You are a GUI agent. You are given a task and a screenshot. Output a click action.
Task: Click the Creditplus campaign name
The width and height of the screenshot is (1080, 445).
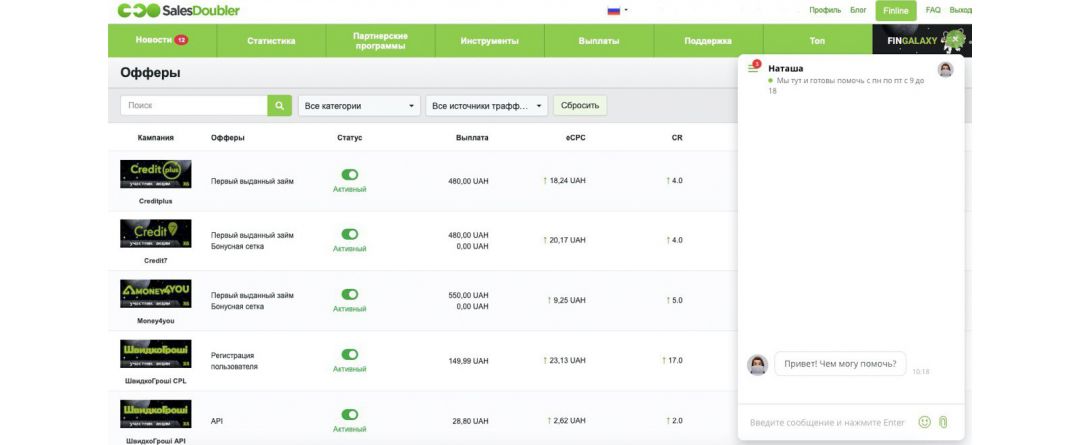[x=156, y=201]
